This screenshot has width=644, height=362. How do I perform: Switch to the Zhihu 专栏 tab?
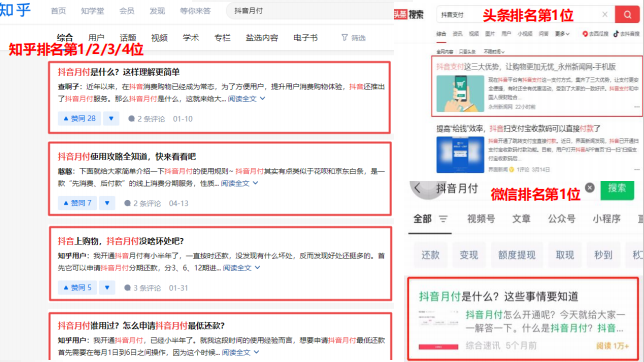coord(222,38)
